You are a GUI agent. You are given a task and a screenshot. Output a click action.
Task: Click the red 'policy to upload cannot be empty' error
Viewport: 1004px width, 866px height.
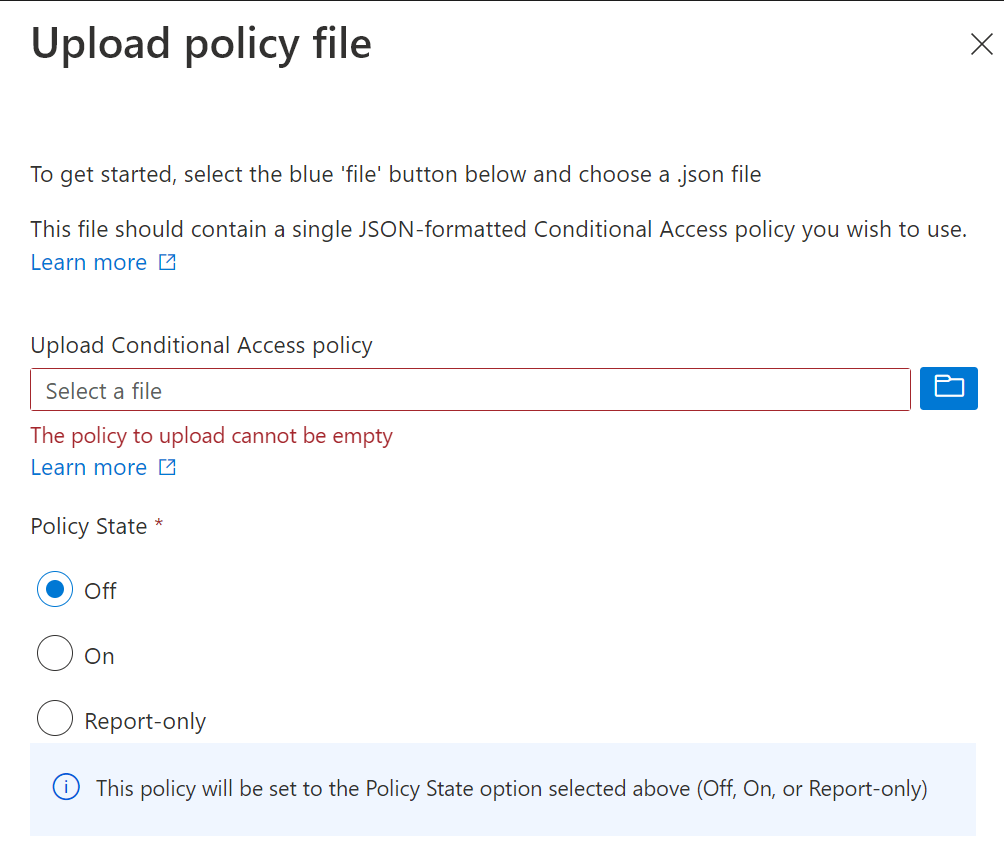pyautogui.click(x=212, y=436)
